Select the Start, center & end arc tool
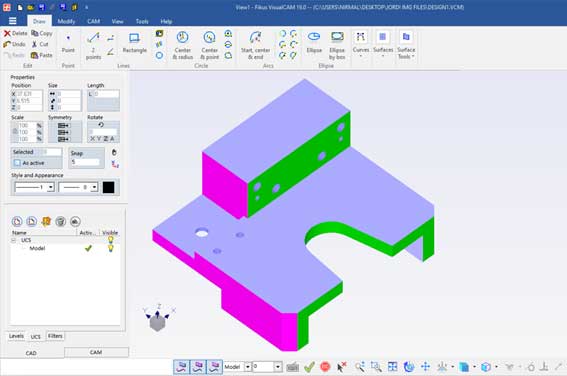This screenshot has width=567, height=376. click(255, 46)
